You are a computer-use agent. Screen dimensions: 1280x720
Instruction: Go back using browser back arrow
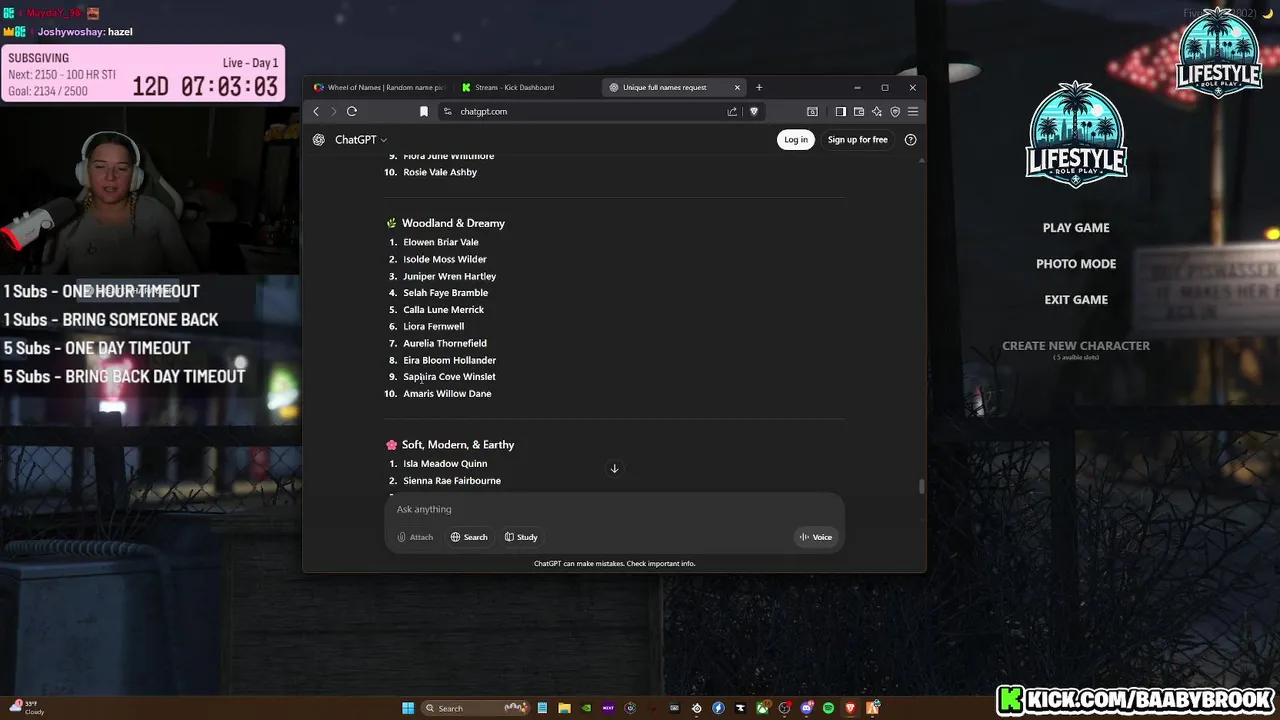coord(316,111)
